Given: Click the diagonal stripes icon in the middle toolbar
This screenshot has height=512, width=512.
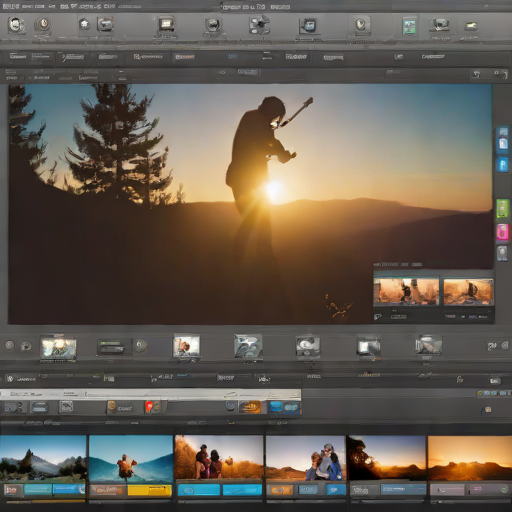Looking at the screenshot, I should [x=428, y=345].
